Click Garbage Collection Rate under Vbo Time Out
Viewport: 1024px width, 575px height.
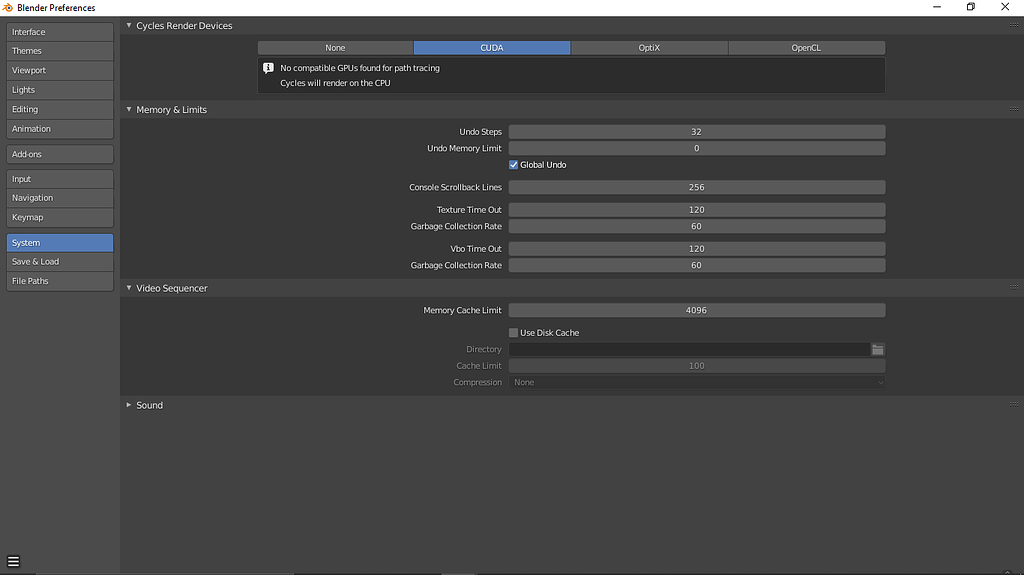(x=697, y=265)
